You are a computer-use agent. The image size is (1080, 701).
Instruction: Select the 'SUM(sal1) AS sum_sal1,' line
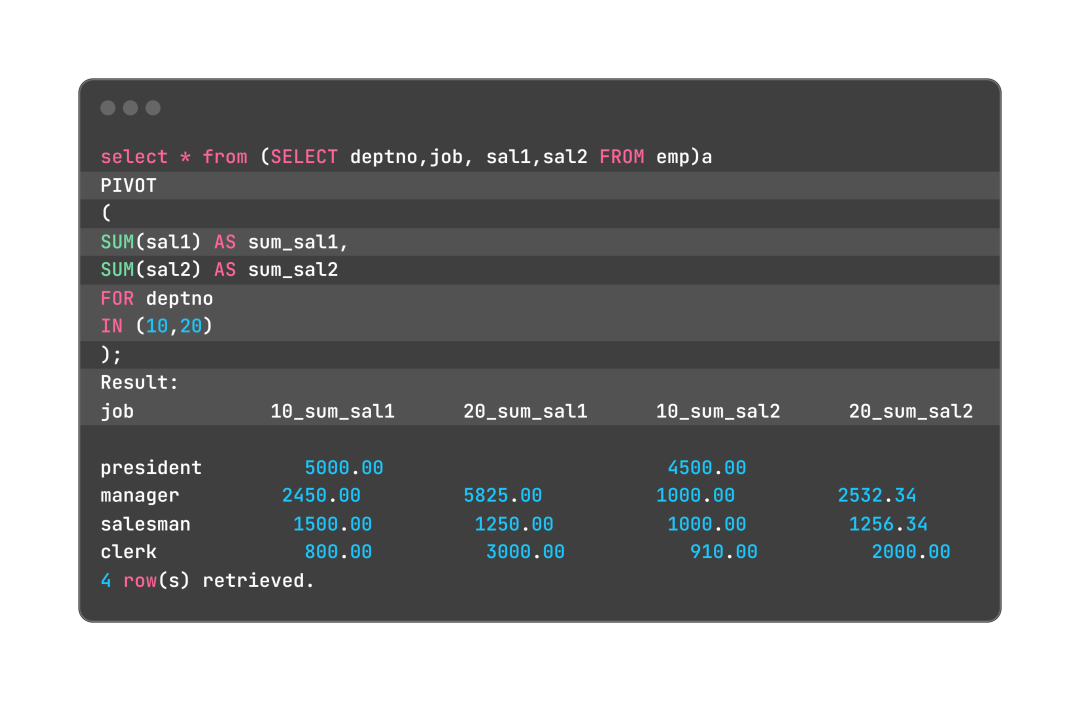tap(225, 242)
